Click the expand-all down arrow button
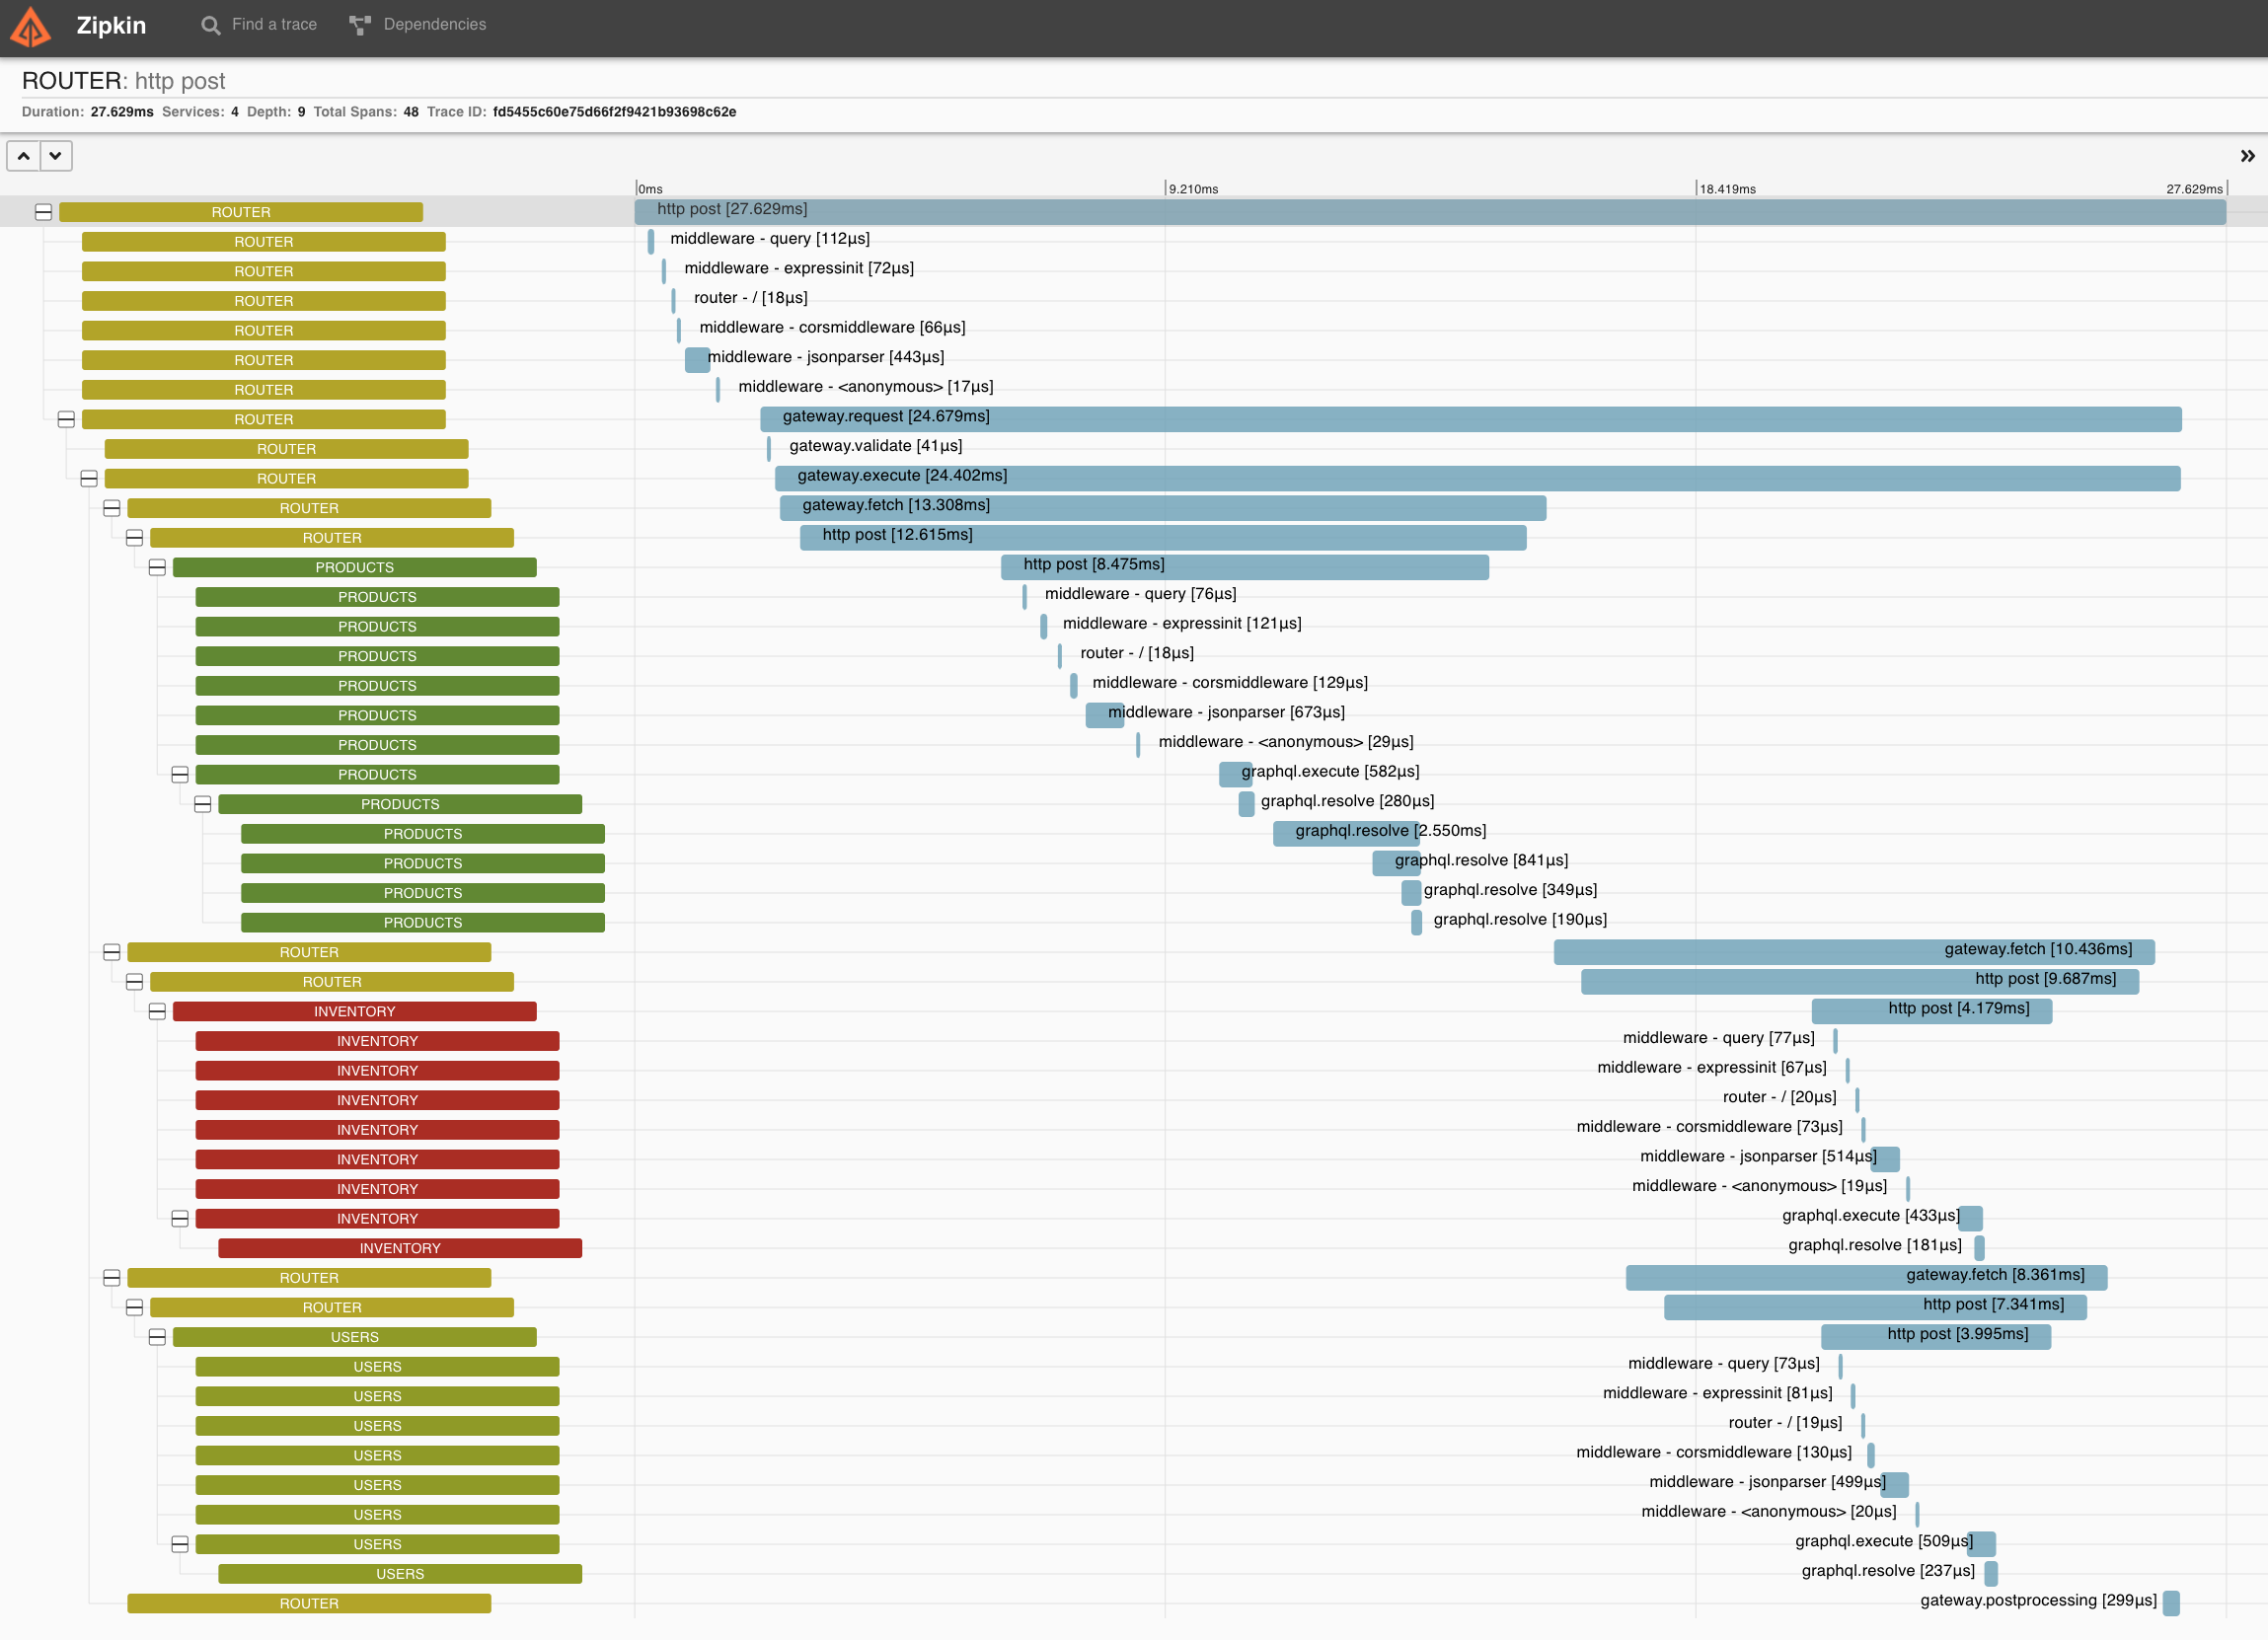The height and width of the screenshot is (1640, 2268). [55, 156]
